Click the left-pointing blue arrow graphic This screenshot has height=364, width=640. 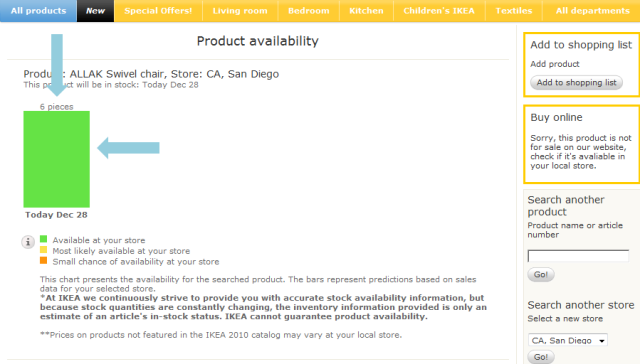(128, 148)
